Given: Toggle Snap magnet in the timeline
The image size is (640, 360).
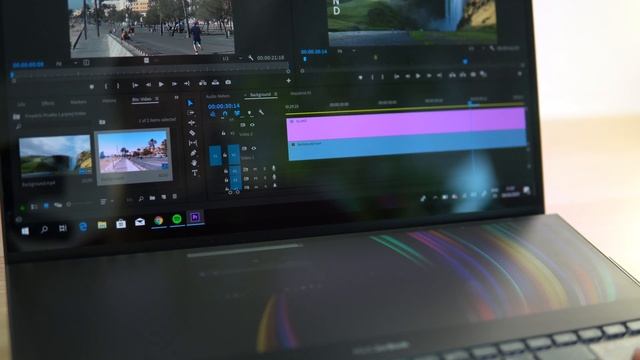Looking at the screenshot, I should 225,114.
